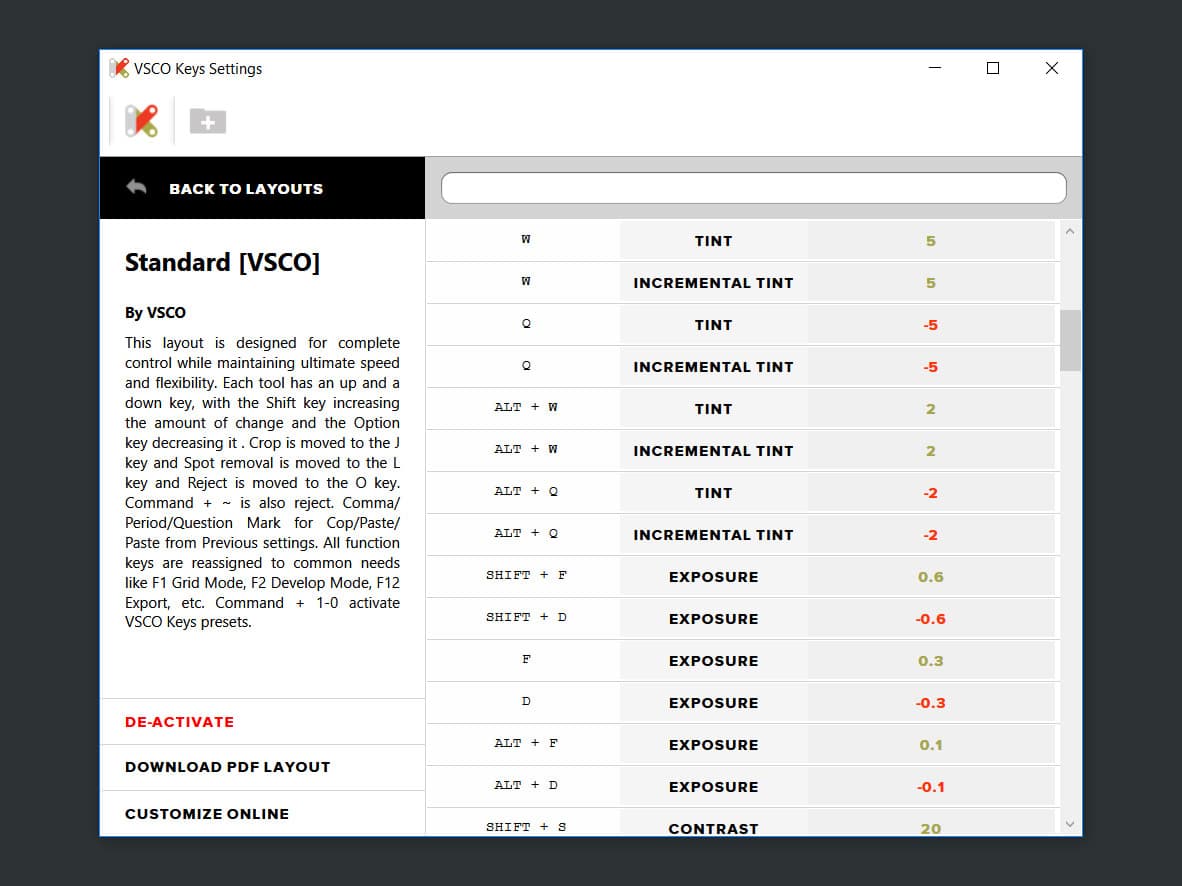Open Customize Online link

(x=207, y=814)
